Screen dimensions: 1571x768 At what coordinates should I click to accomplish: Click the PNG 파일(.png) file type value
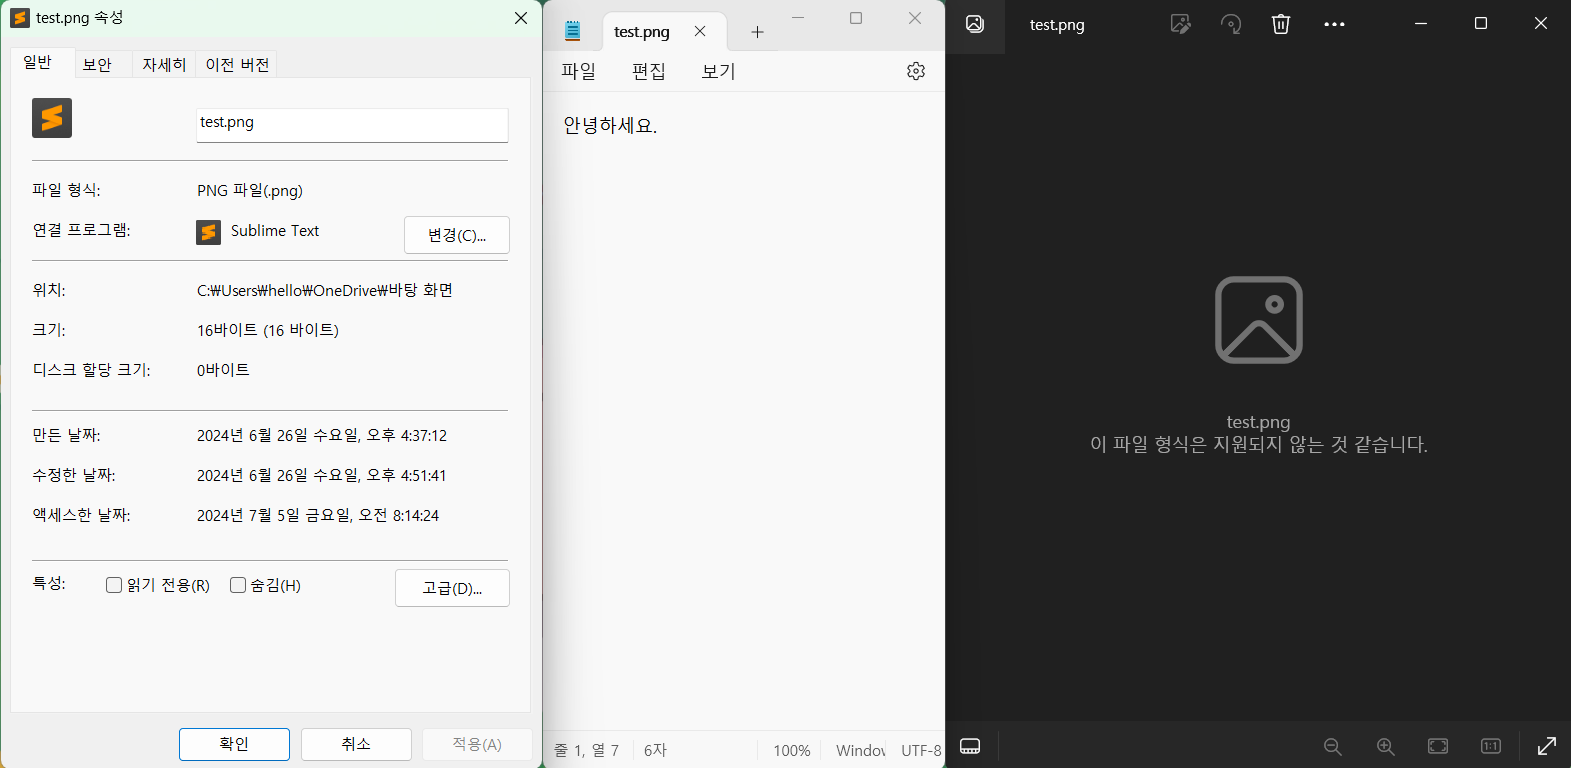click(250, 190)
